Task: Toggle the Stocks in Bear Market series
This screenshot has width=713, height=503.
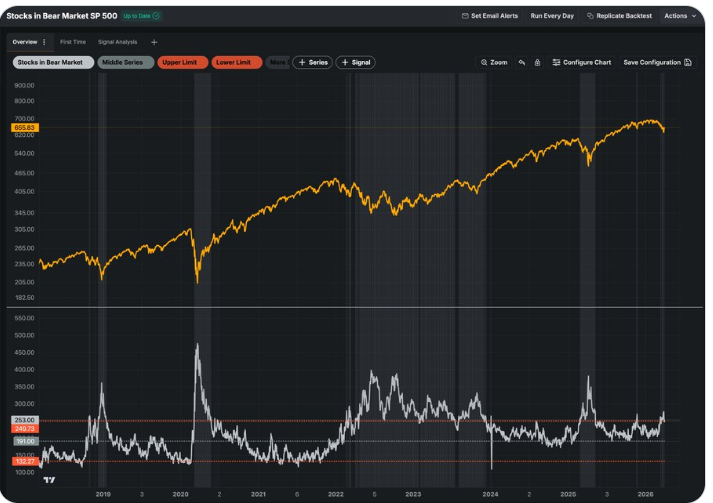Action: coord(53,62)
